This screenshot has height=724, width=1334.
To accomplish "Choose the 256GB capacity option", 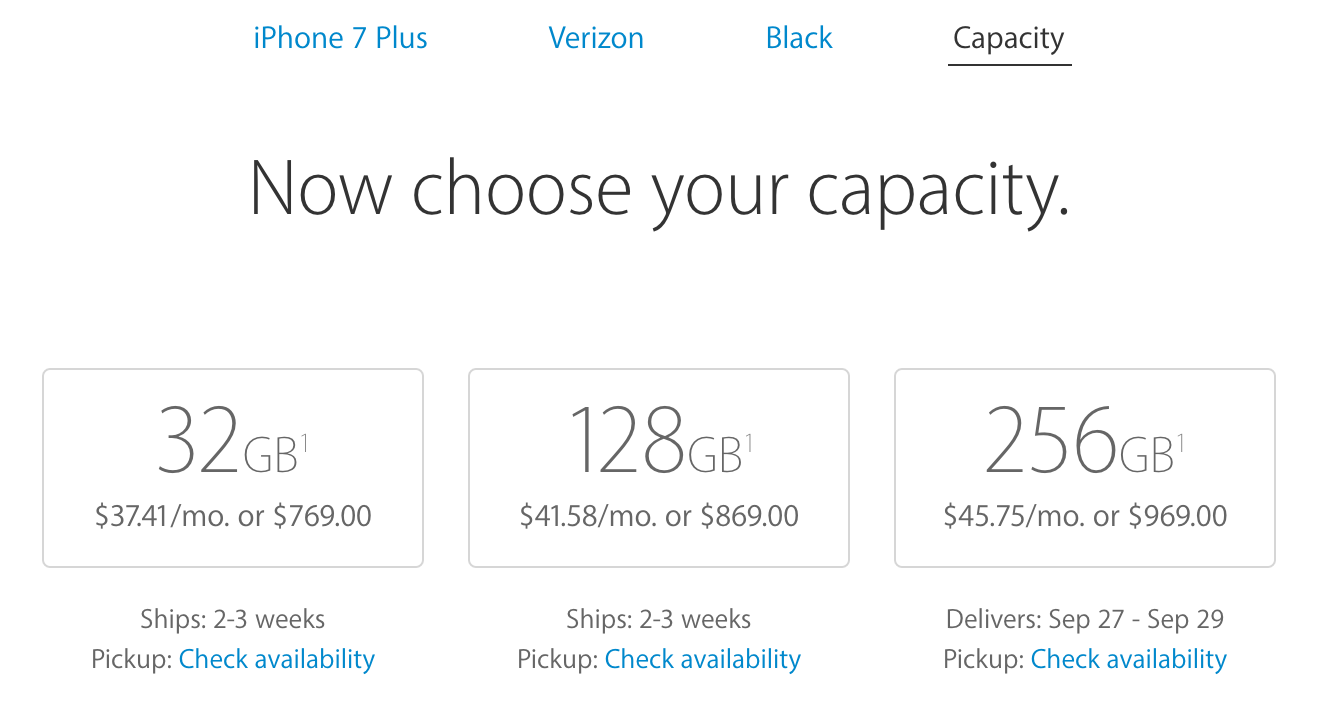I will 1085,467.
